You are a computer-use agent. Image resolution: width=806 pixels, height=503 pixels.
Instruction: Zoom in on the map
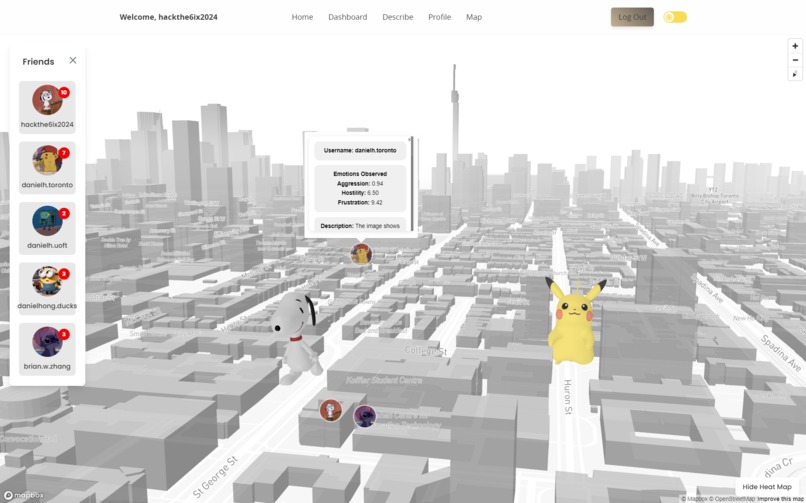click(795, 46)
